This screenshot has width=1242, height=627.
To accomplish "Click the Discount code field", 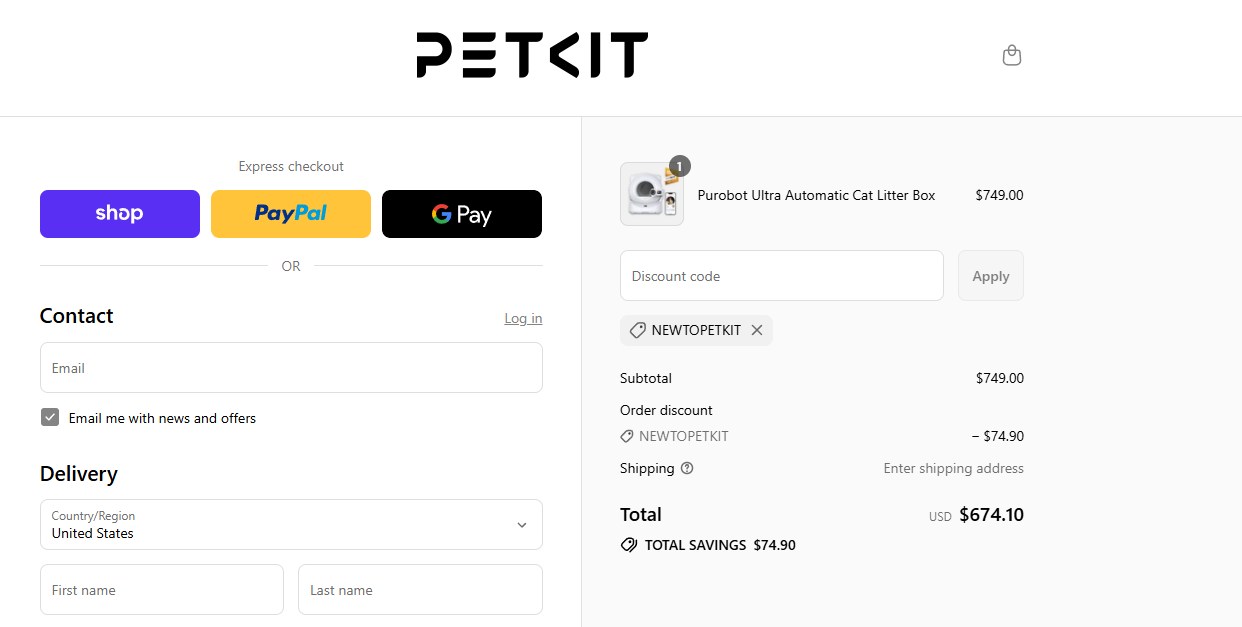I will point(781,275).
